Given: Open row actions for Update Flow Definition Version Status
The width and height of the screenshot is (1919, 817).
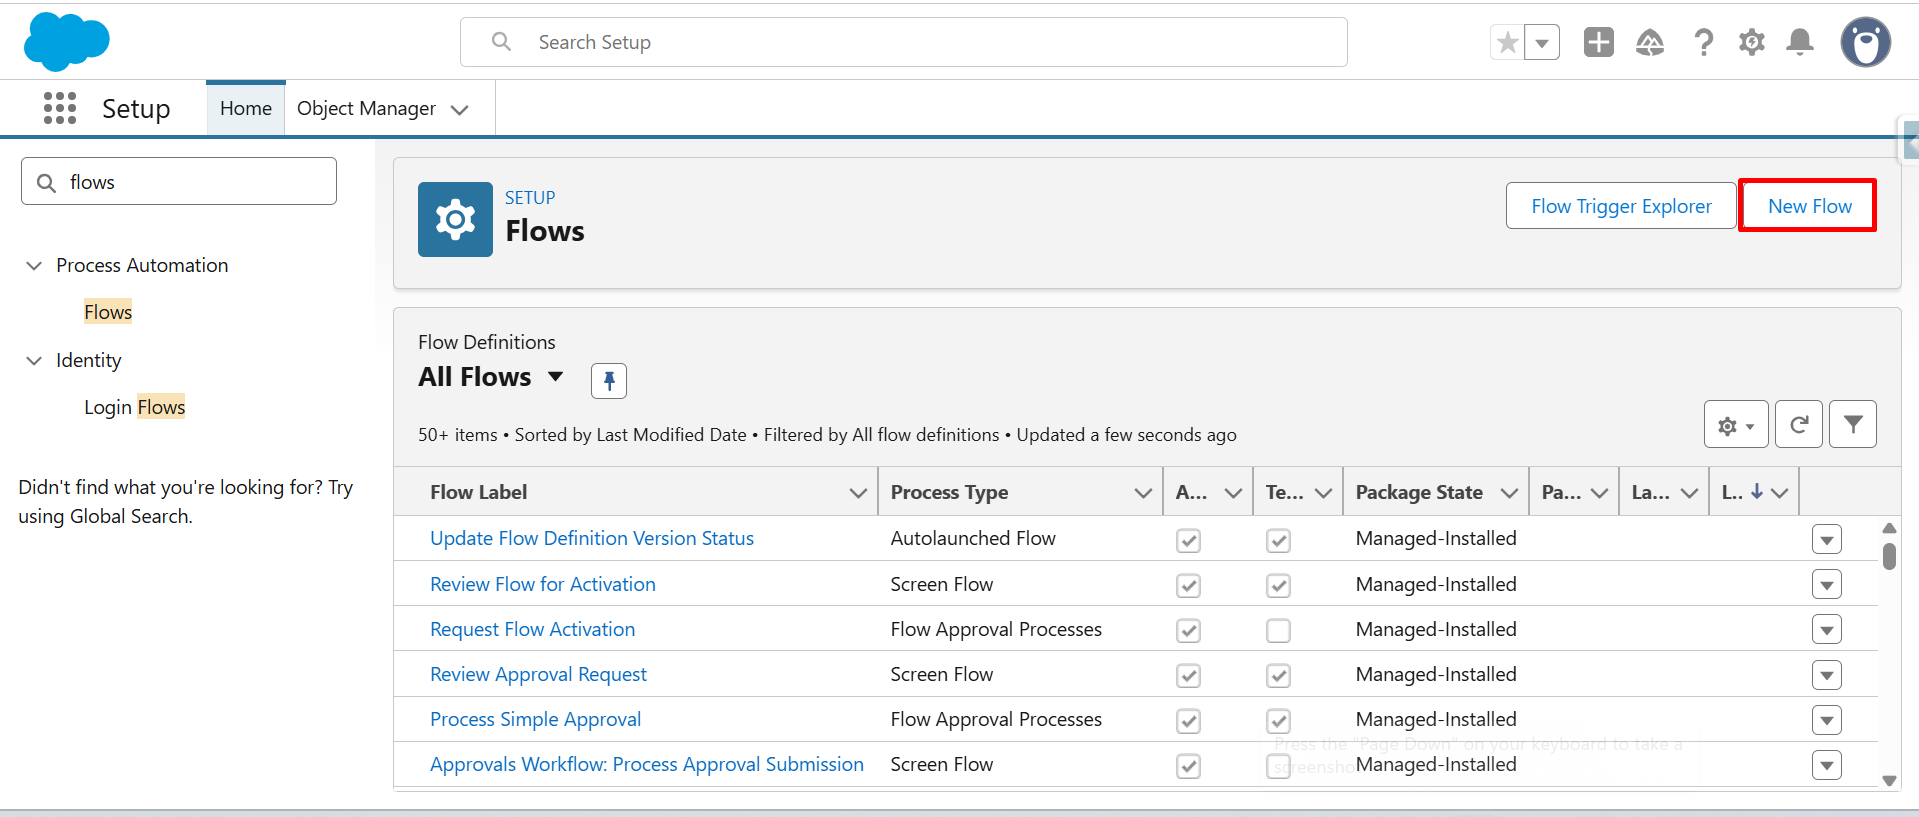Looking at the screenshot, I should click(1827, 539).
